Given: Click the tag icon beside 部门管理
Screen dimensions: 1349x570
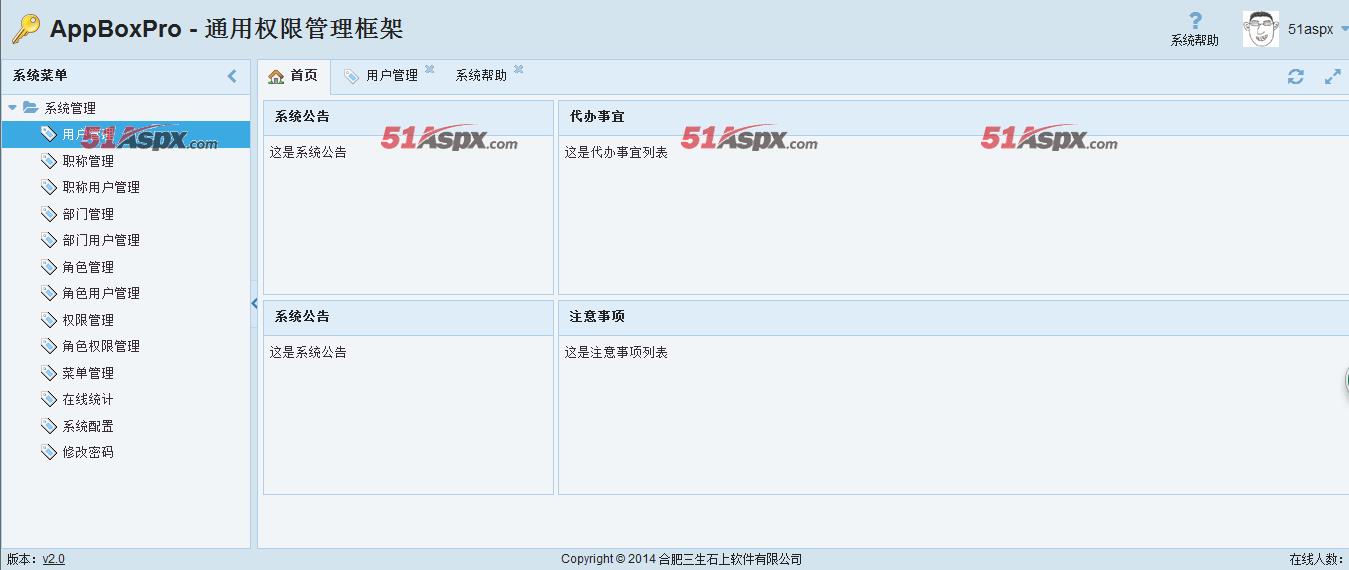Looking at the screenshot, I should tap(49, 213).
